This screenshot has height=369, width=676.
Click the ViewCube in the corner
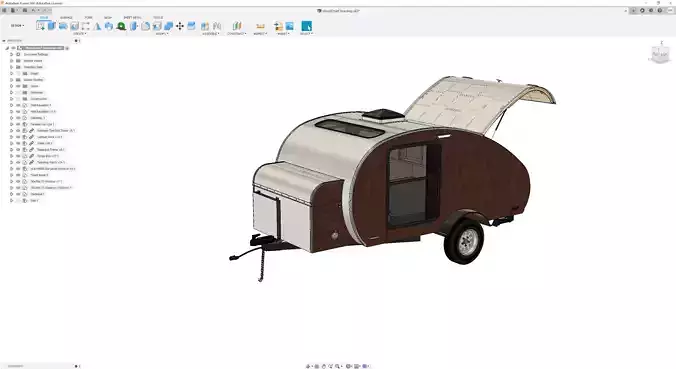[660, 54]
